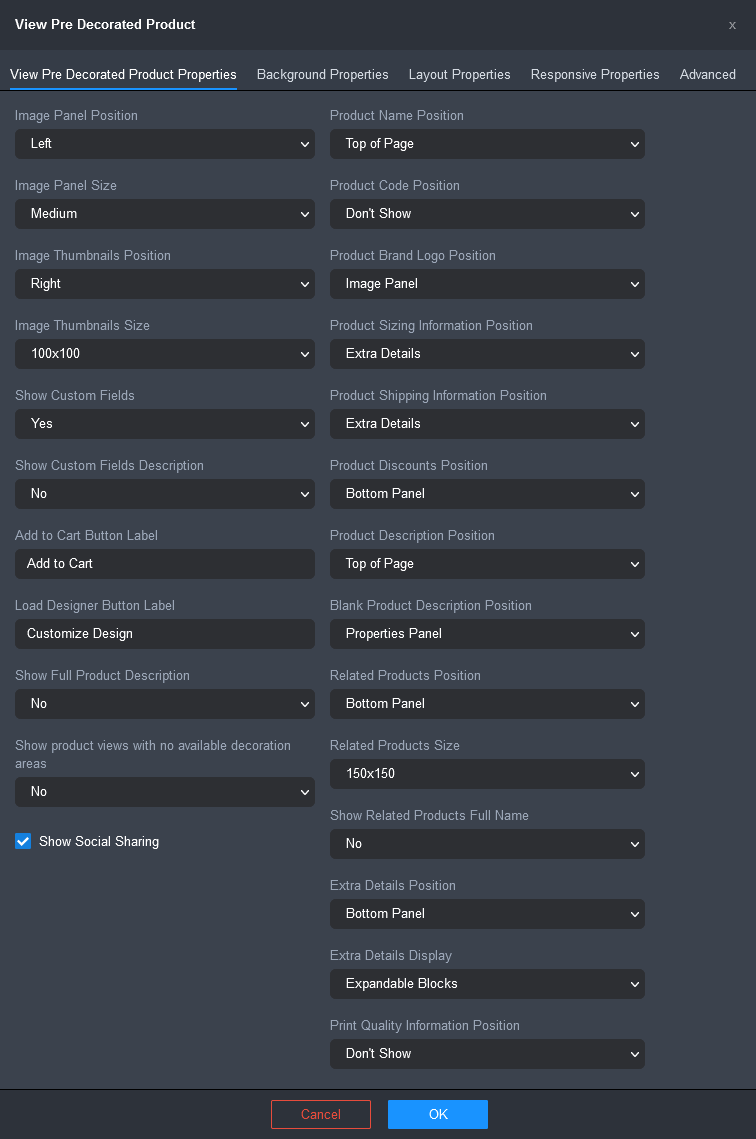Screen dimensions: 756x1139
Task: Open Show Related Products Full Name dropdown
Action: coord(487,844)
